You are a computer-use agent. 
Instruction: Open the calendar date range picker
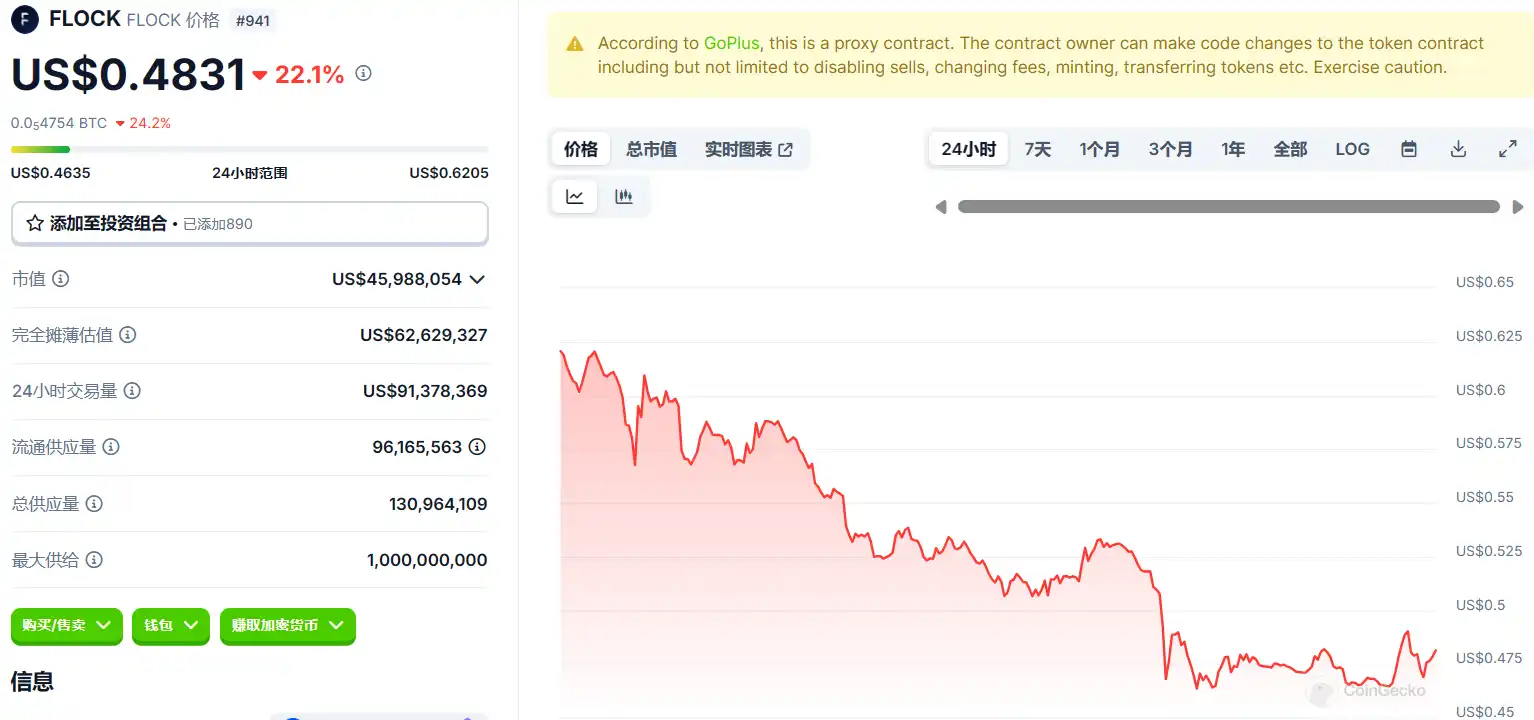pyautogui.click(x=1408, y=149)
